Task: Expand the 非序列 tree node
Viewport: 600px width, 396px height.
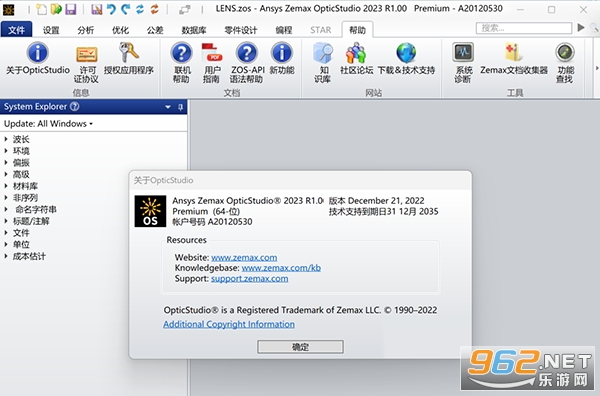Action: 6,197
